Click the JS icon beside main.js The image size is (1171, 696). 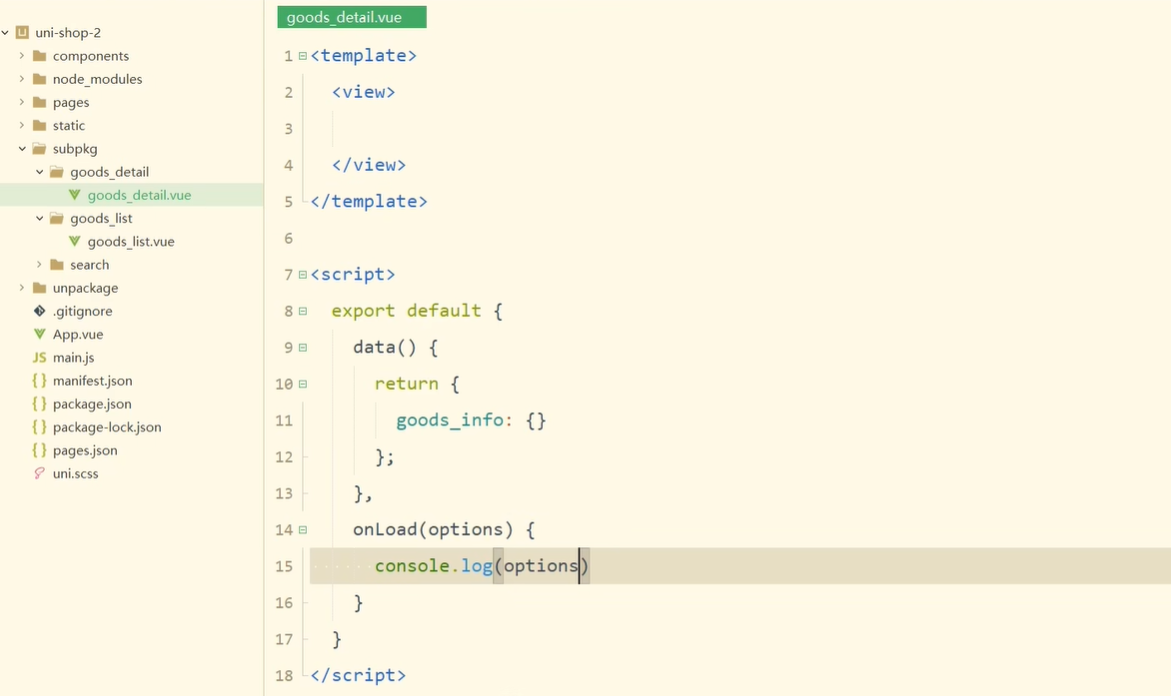(40, 357)
